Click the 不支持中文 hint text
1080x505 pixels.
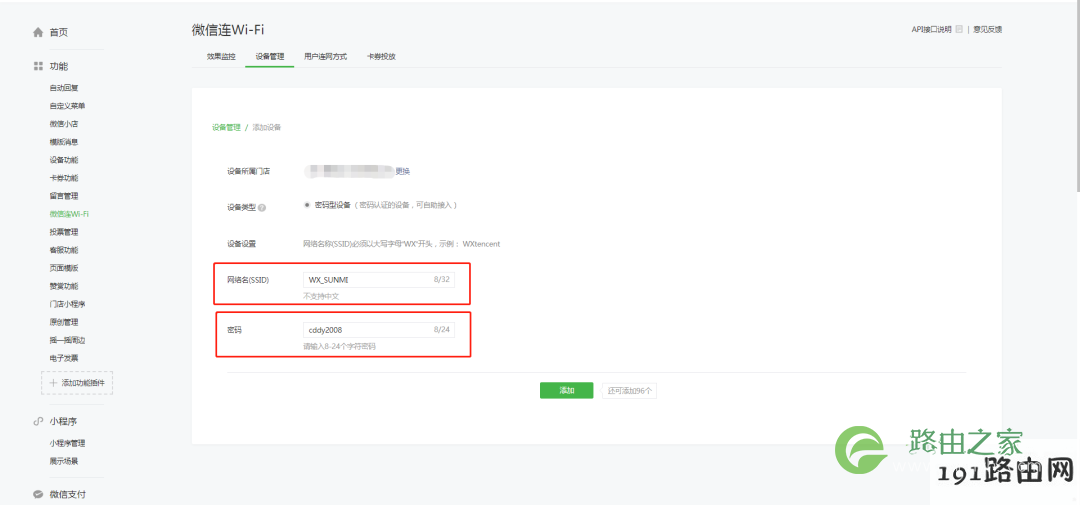(321, 296)
